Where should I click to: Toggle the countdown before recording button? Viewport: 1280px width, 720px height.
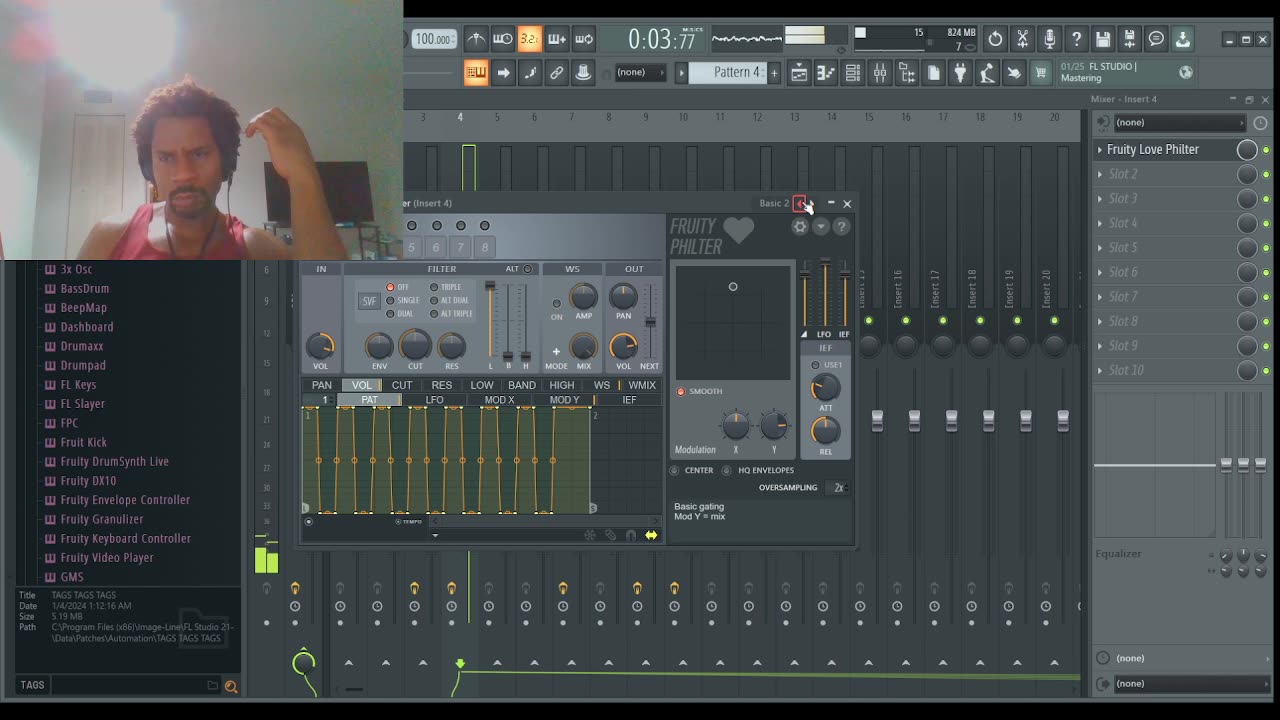pyautogui.click(x=530, y=39)
